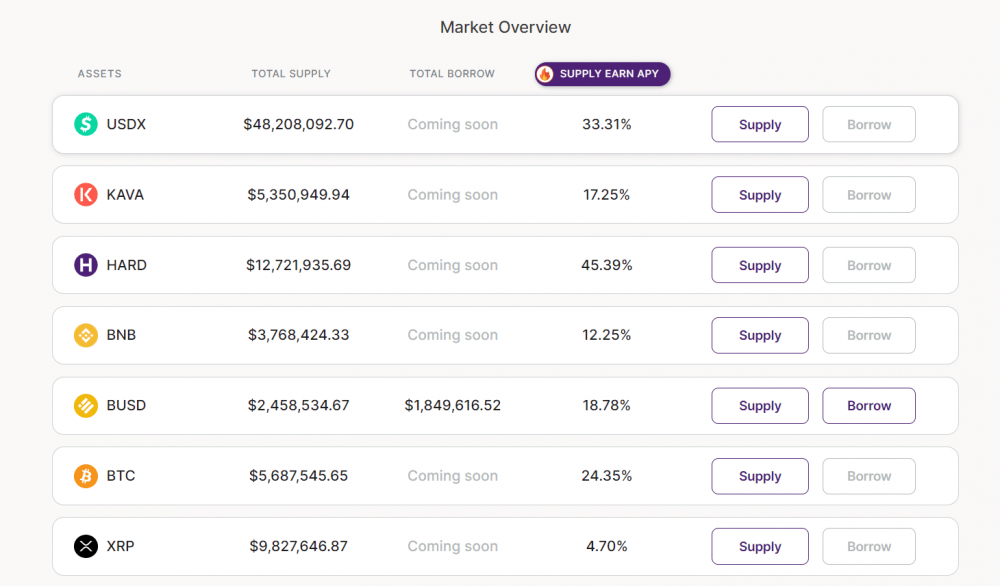Click Supply in the XRP row
Image resolution: width=1000 pixels, height=586 pixels.
click(760, 546)
